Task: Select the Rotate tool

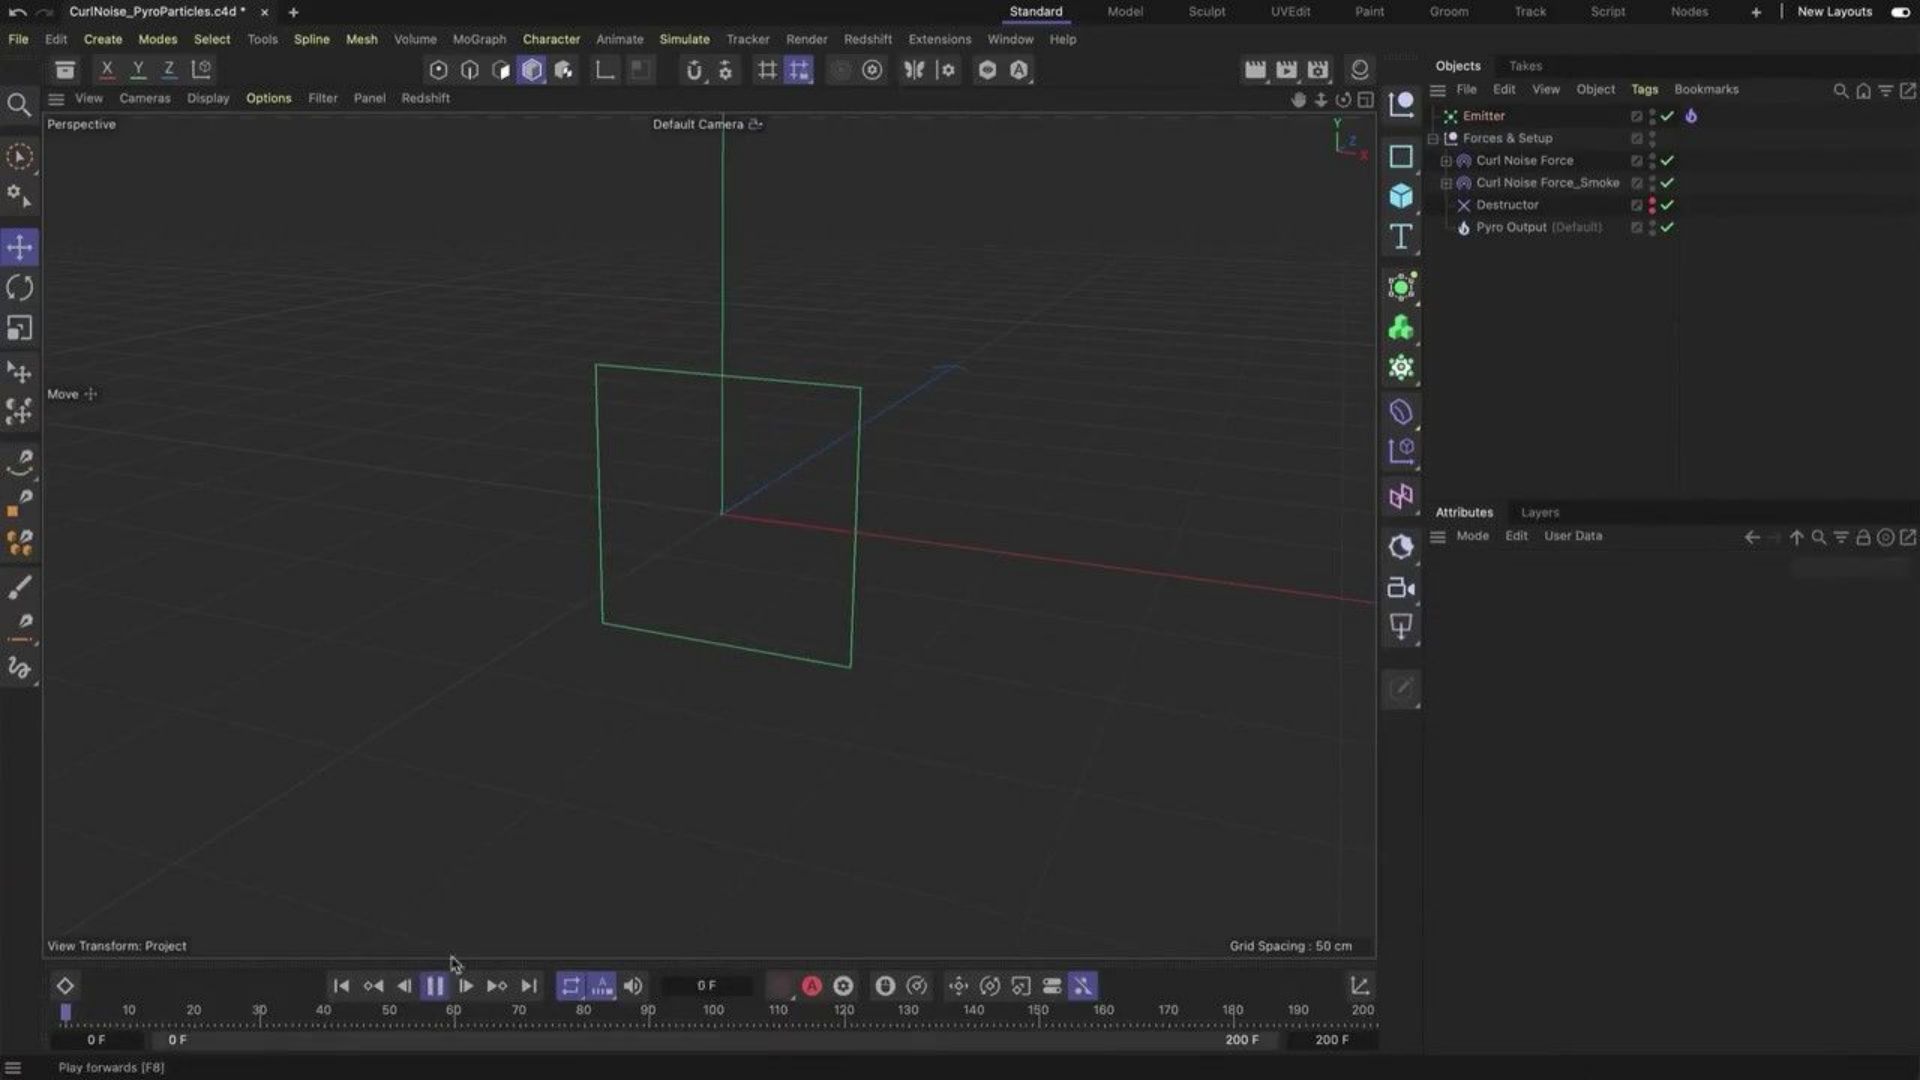Action: pyautogui.click(x=19, y=288)
